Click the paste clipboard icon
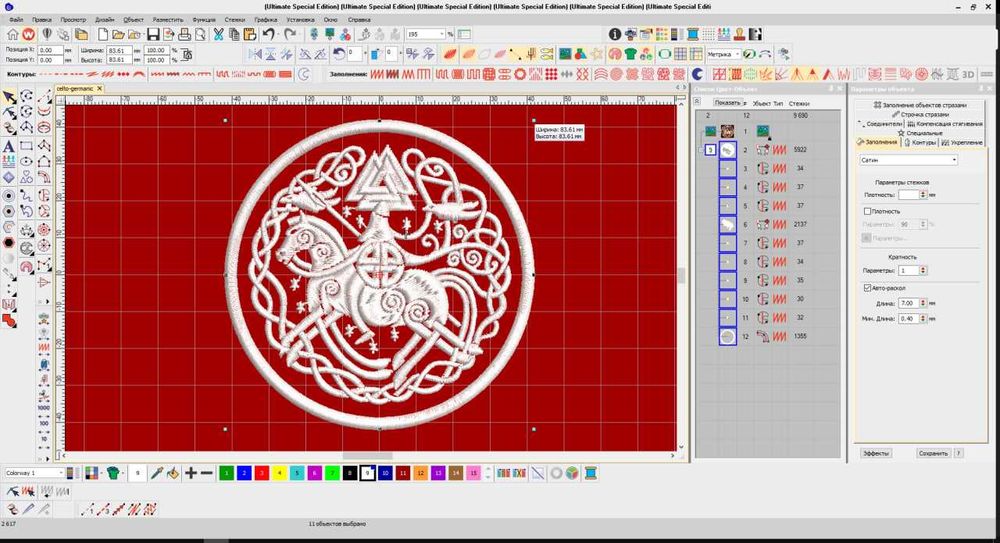 pyautogui.click(x=250, y=34)
